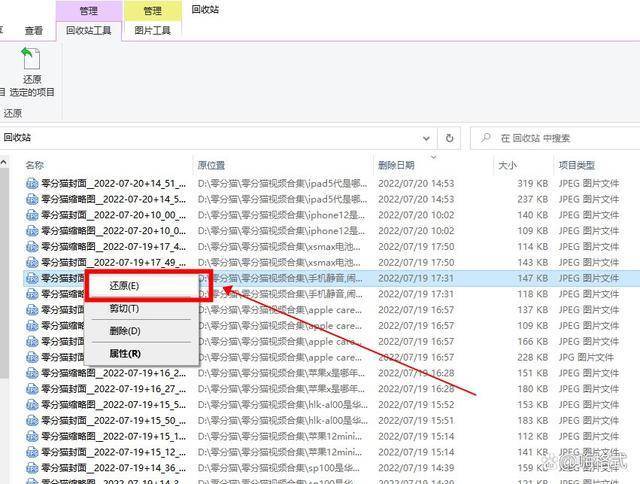Click the 2022/07/19 15:52 deletion date
640x484 pixels.
(x=416, y=405)
